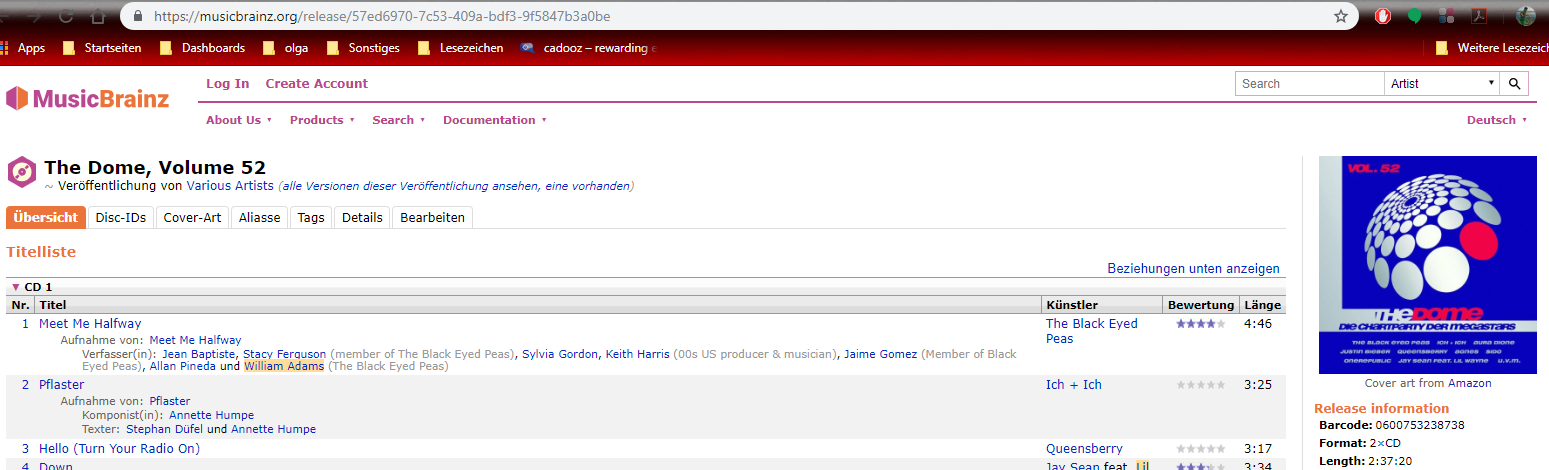Switch to the Bearbeiten tab

tap(432, 217)
